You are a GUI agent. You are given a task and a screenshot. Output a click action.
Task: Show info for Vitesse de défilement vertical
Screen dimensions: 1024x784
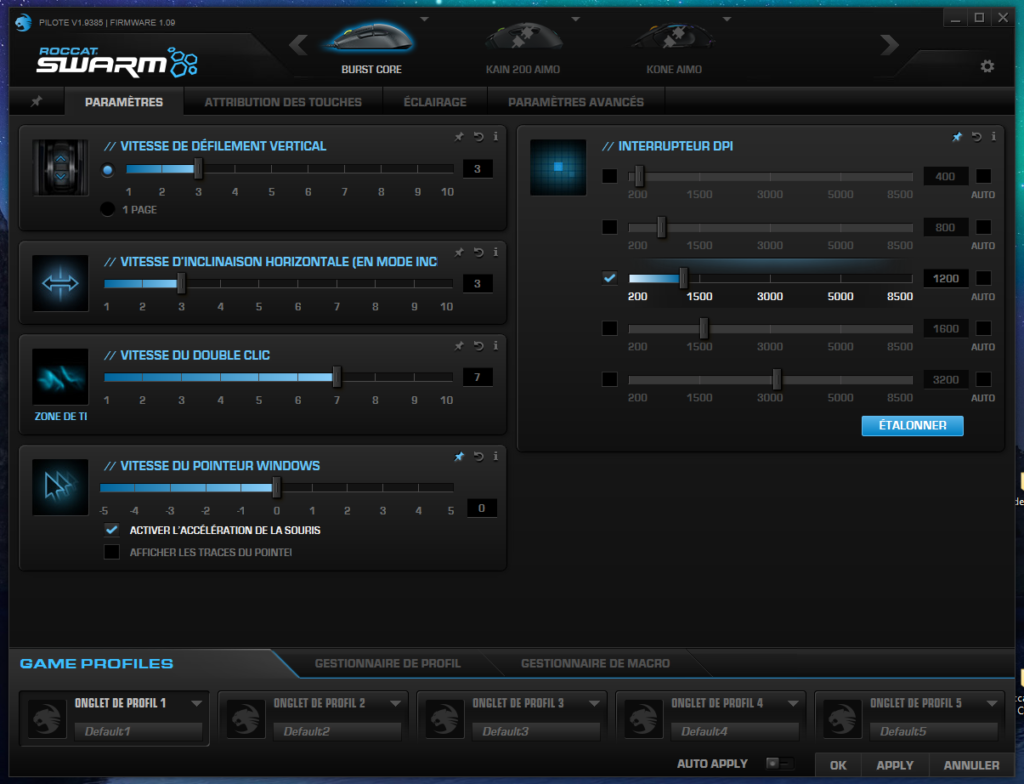pyautogui.click(x=496, y=137)
